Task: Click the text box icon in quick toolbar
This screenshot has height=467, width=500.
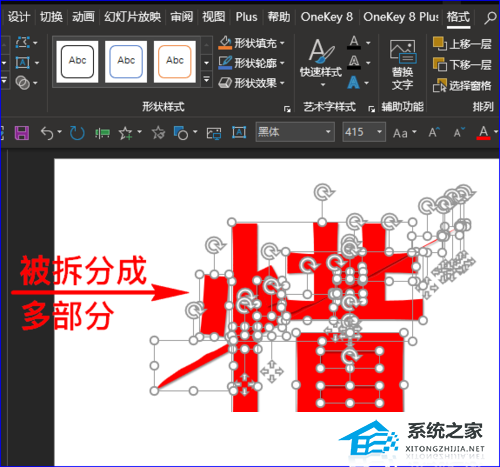Action: point(239,133)
